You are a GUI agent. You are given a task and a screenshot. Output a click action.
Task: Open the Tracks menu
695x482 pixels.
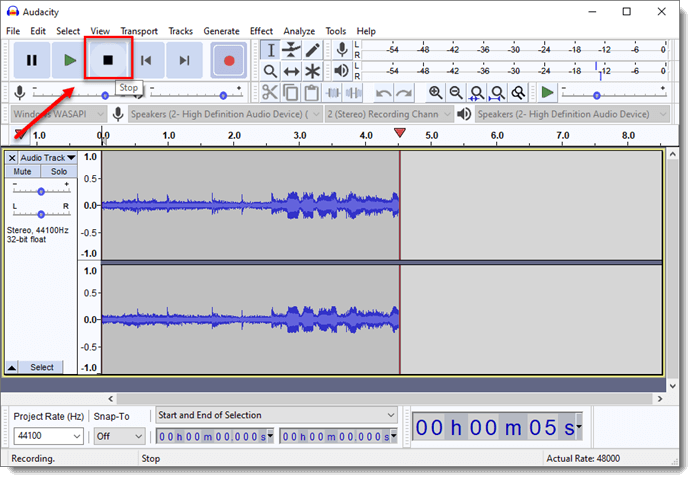click(x=180, y=31)
